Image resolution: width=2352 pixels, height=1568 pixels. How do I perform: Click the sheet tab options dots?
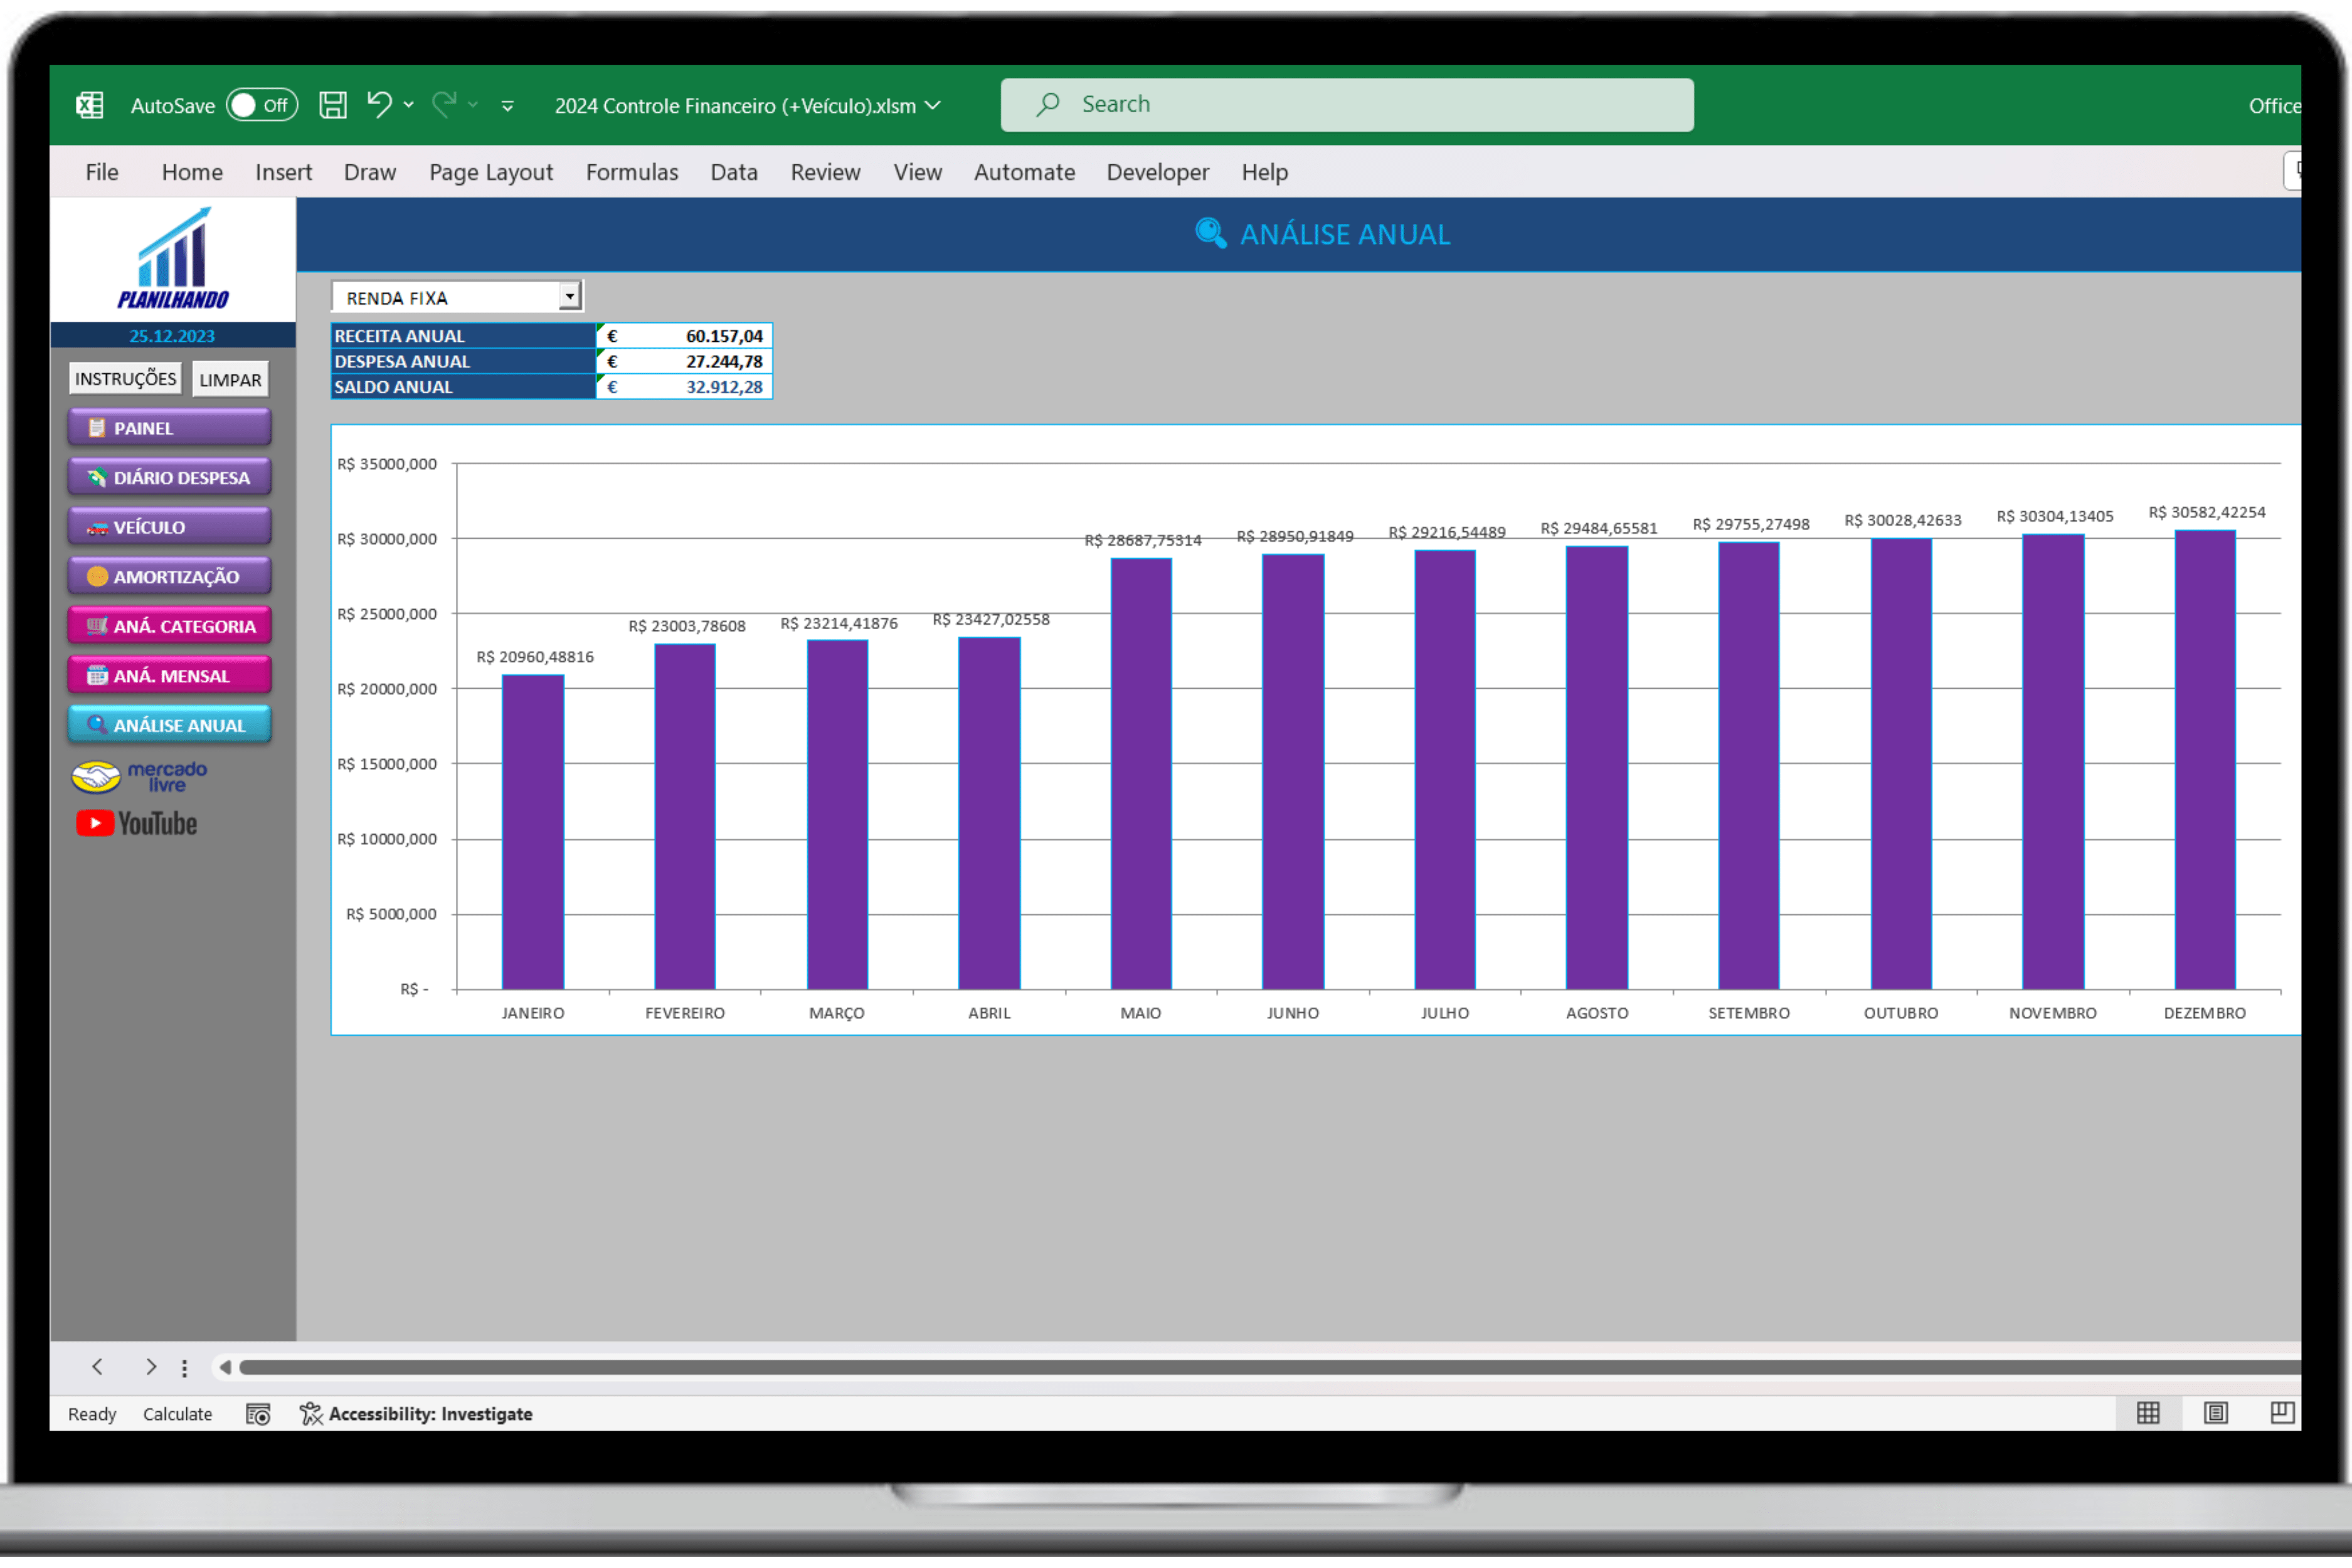point(184,1368)
